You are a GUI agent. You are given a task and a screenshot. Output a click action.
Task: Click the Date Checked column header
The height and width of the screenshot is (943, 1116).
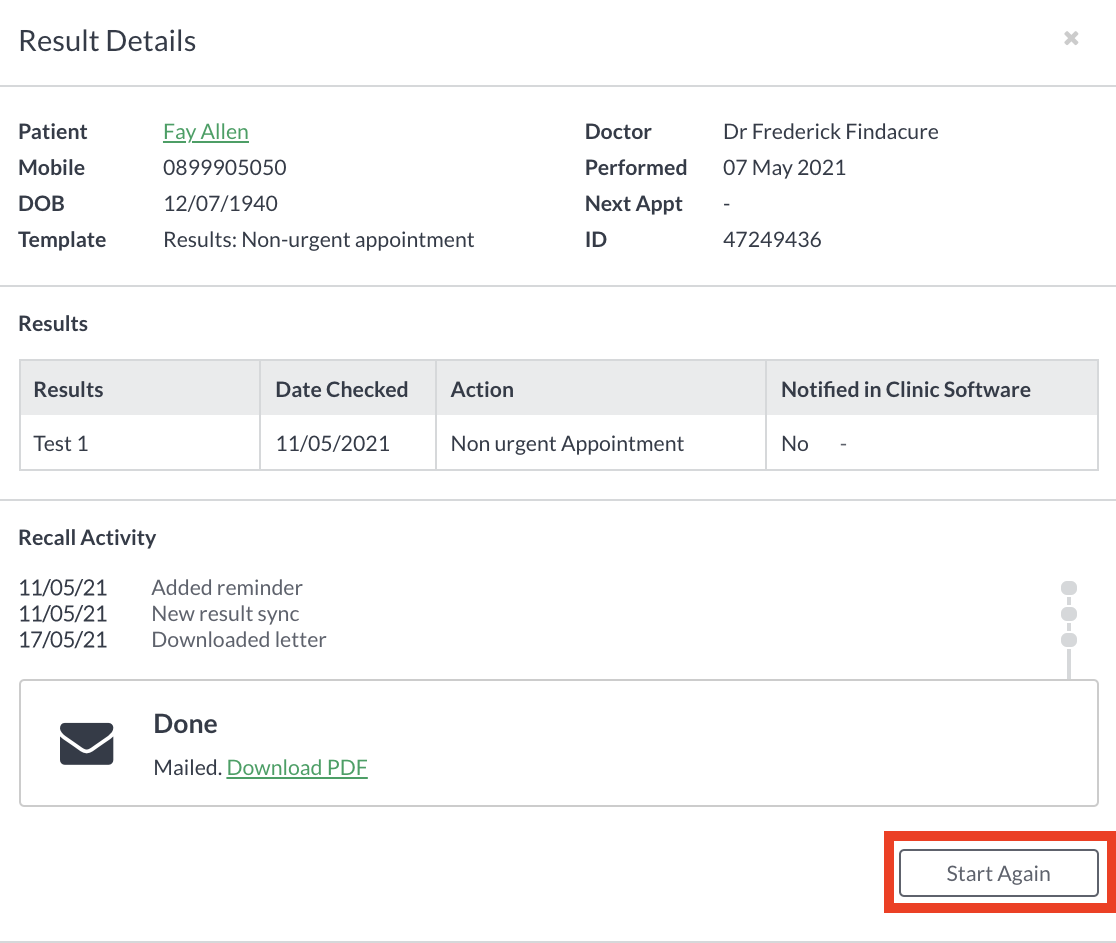point(348,389)
